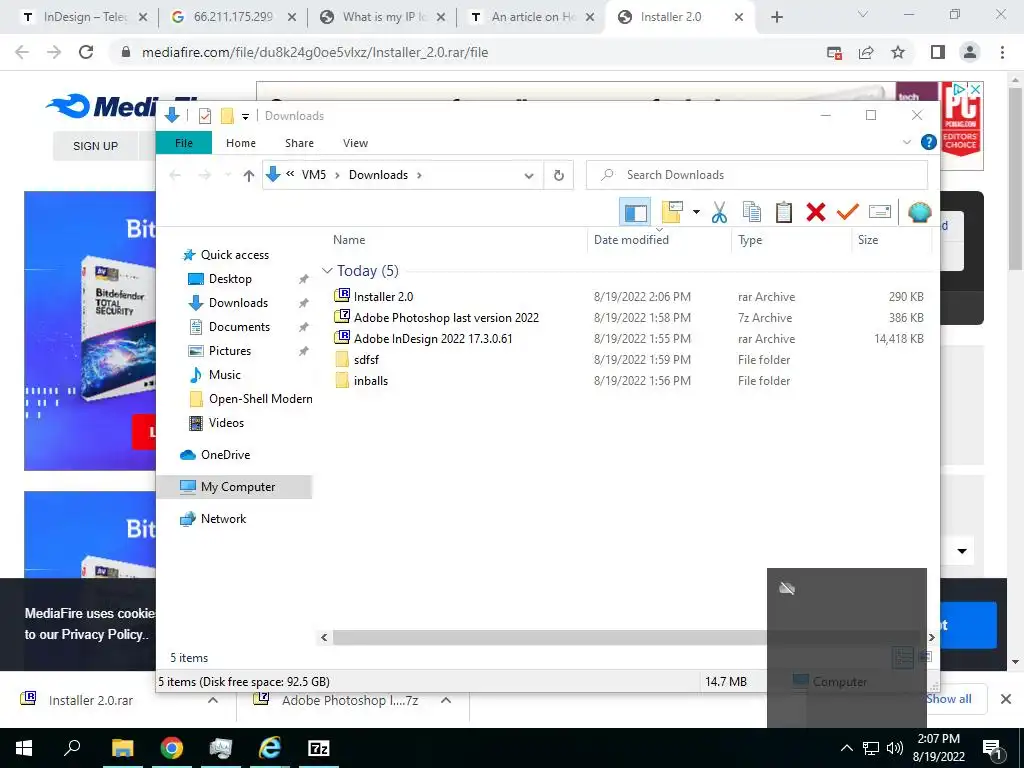The image size is (1024, 768).
Task: Open the Home ribbon tab
Action: pos(241,143)
